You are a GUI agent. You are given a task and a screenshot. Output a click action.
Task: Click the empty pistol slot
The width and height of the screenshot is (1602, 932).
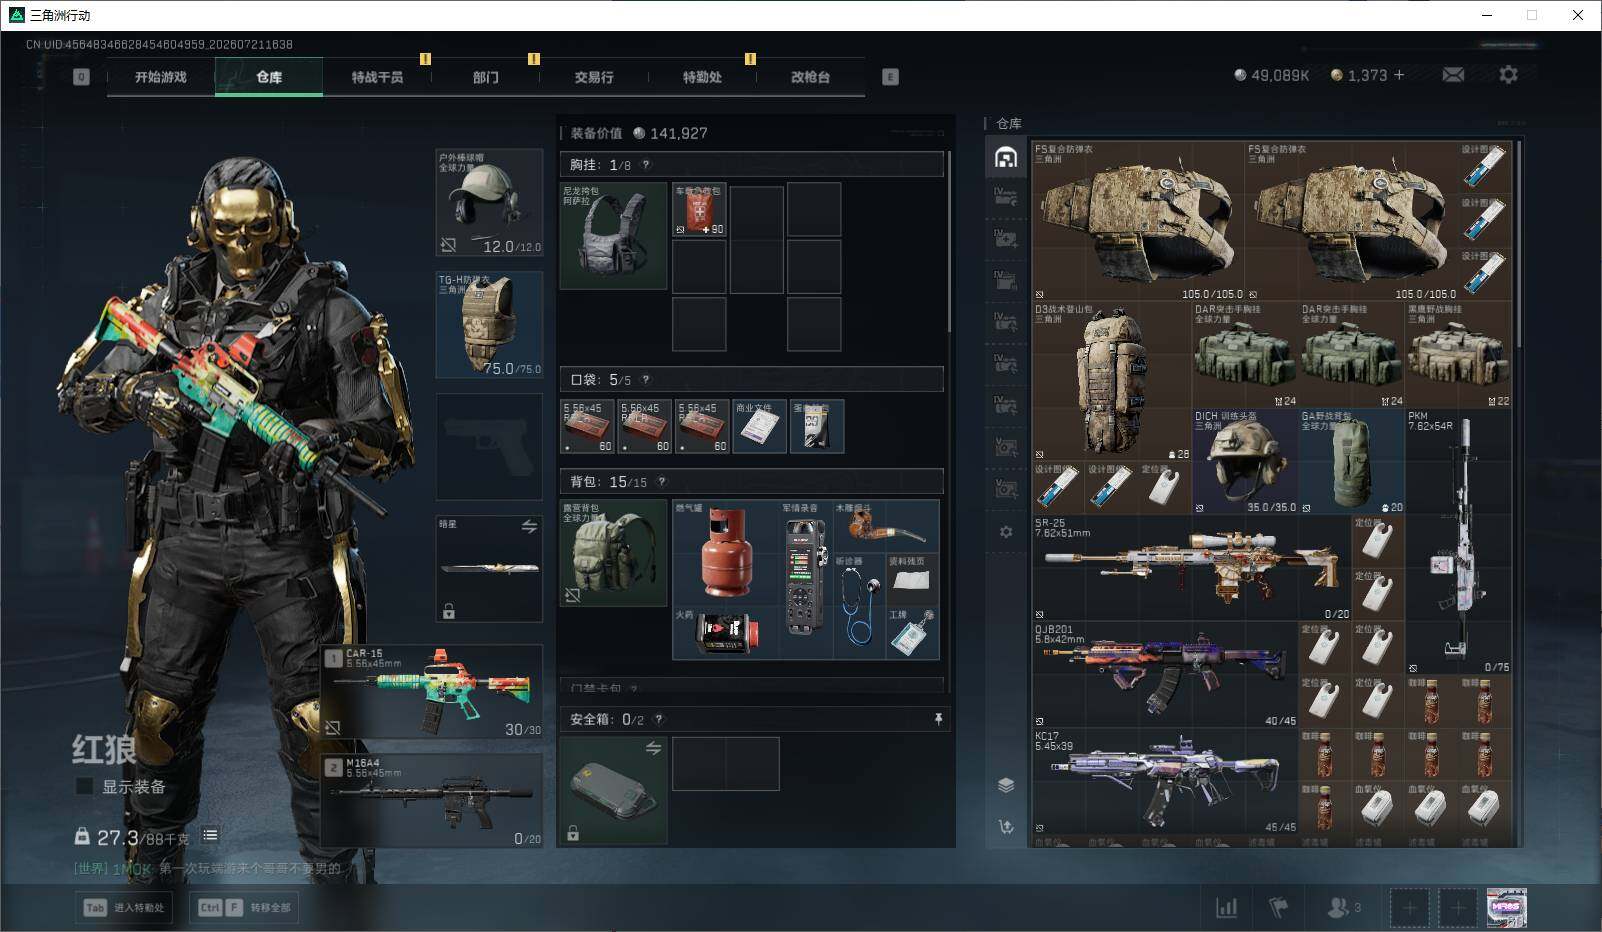(489, 447)
